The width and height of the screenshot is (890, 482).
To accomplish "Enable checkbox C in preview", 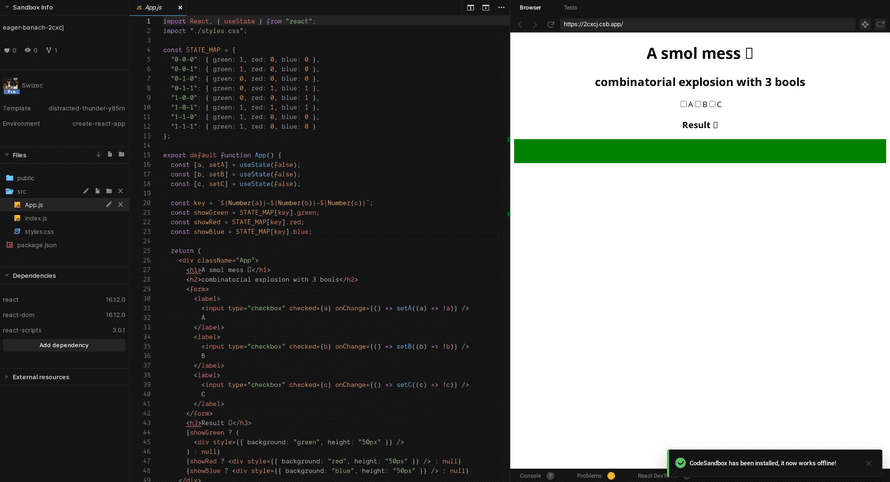I will click(x=712, y=104).
